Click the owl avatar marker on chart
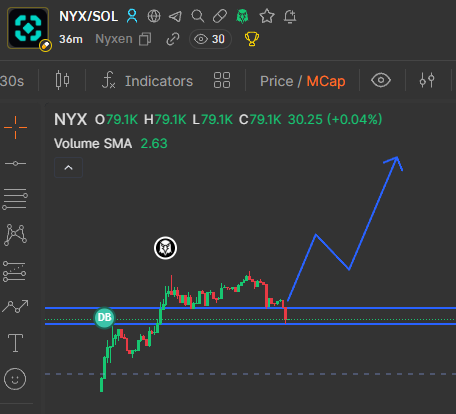The image size is (456, 414). point(165,248)
